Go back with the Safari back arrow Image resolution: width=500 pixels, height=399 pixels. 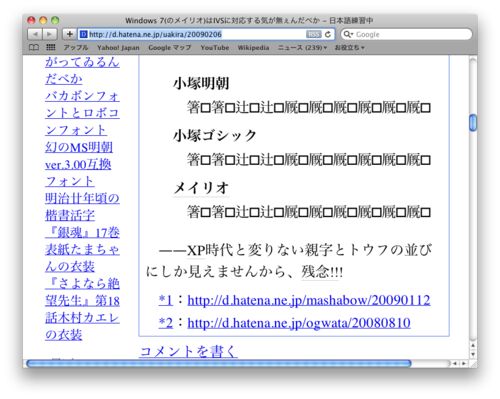35,34
